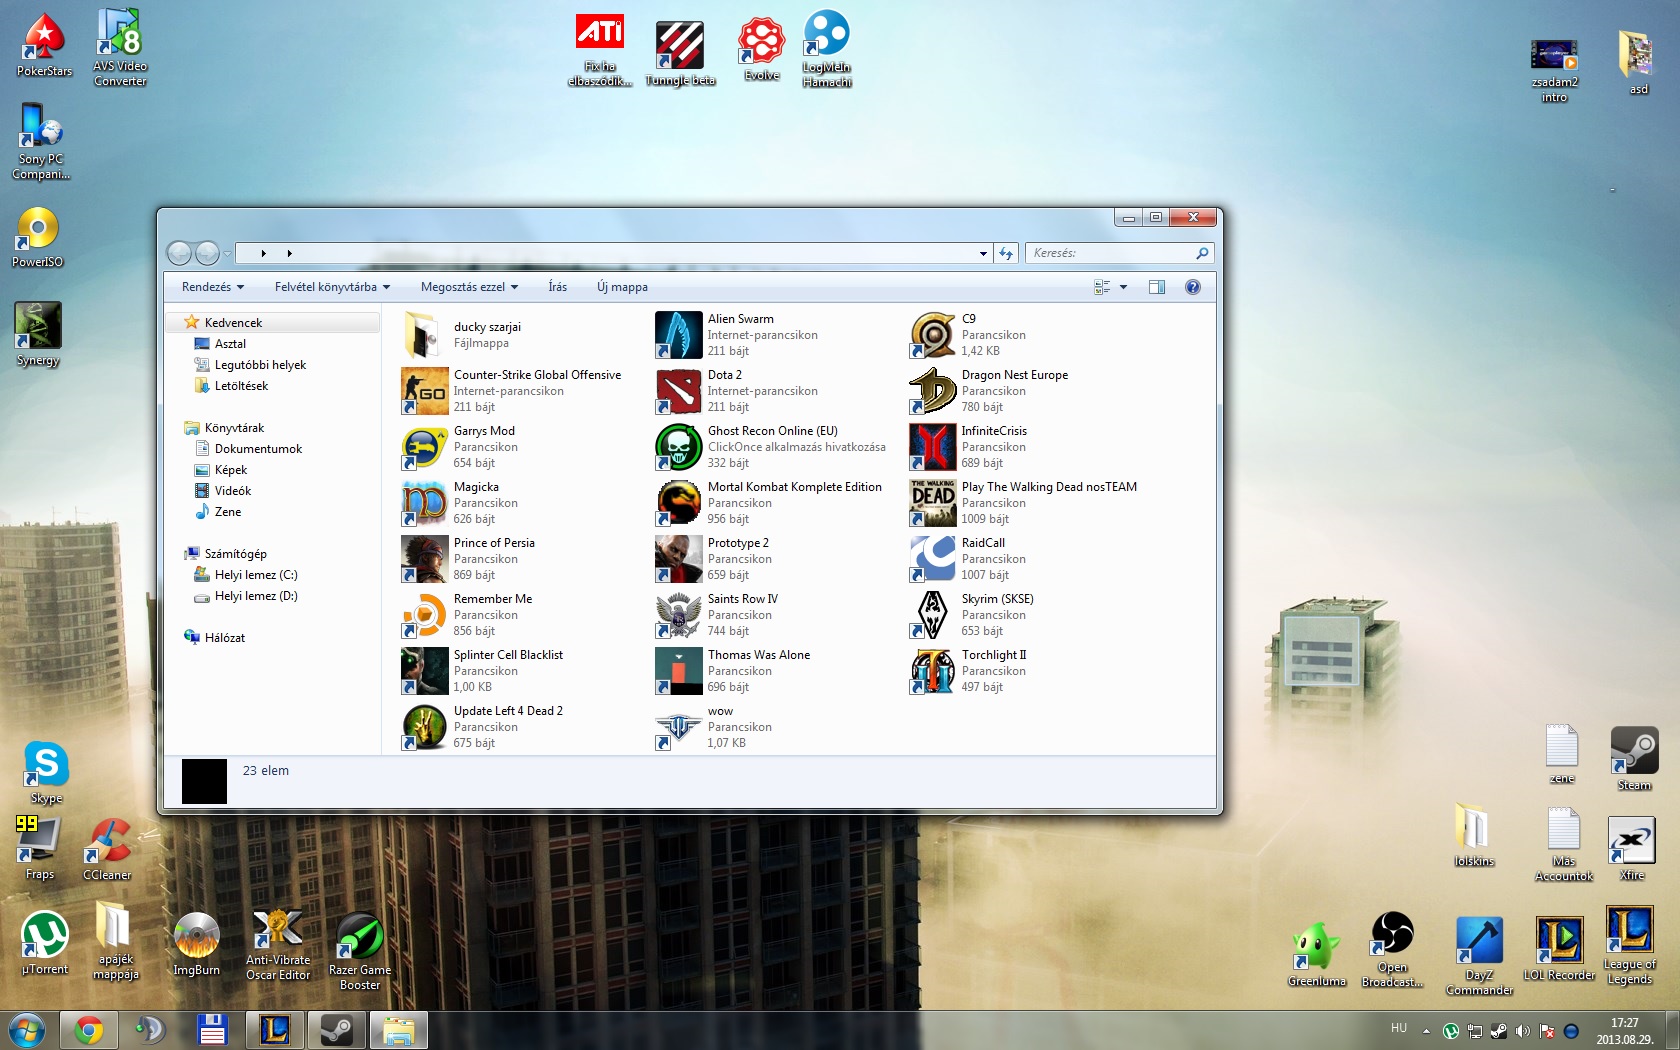
Task: Select the RaidCall shortcut icon
Action: pos(932,559)
